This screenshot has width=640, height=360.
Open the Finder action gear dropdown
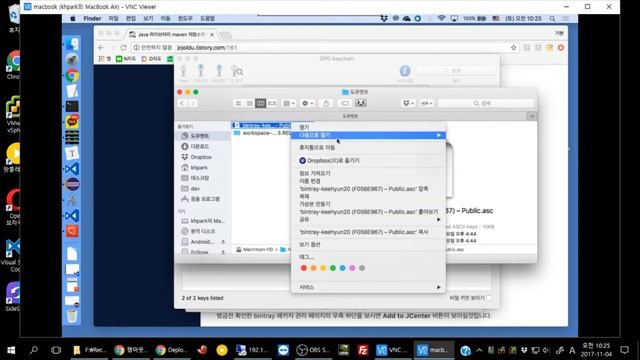click(x=307, y=103)
